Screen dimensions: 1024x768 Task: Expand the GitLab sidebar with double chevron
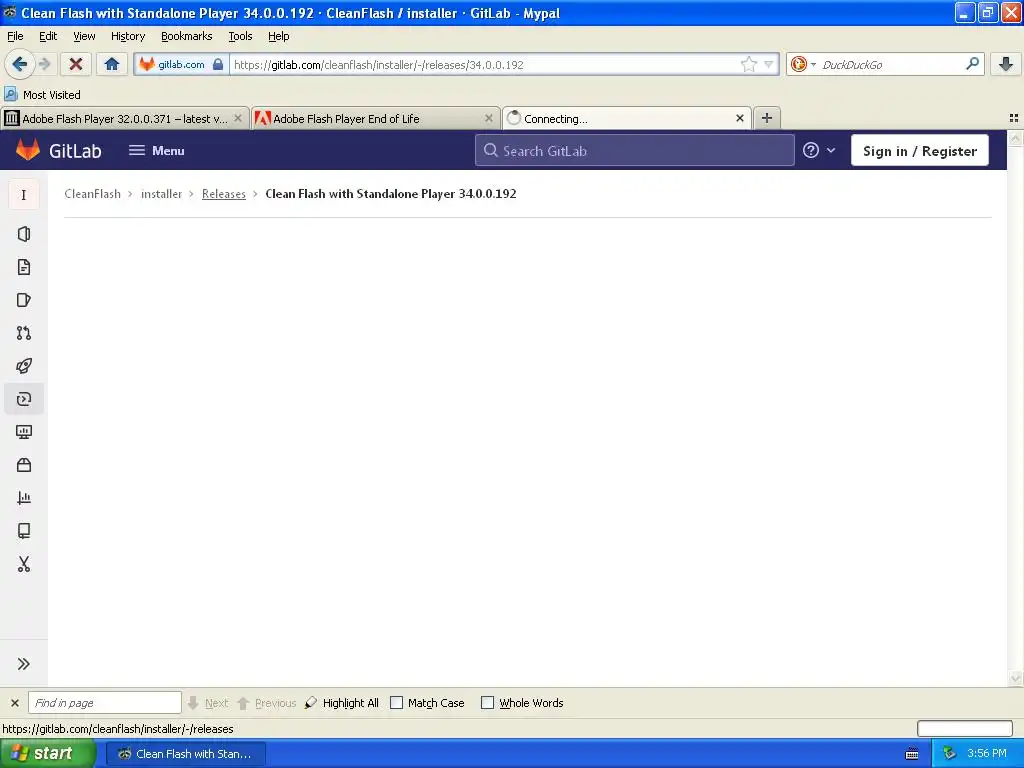[x=24, y=664]
